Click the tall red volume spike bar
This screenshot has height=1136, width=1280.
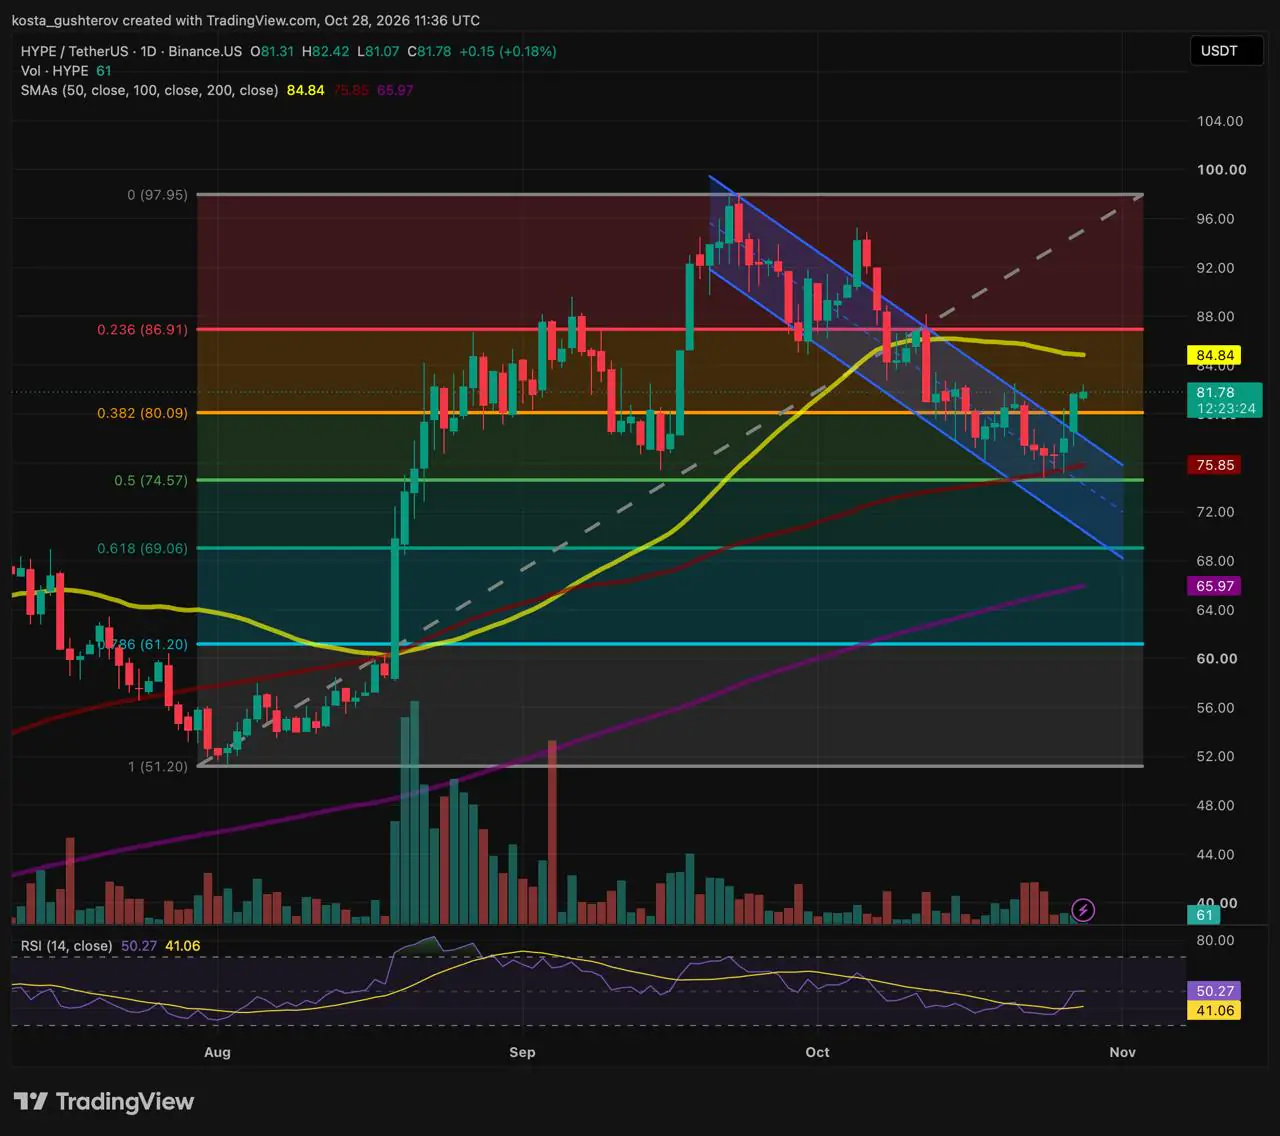[x=552, y=832]
